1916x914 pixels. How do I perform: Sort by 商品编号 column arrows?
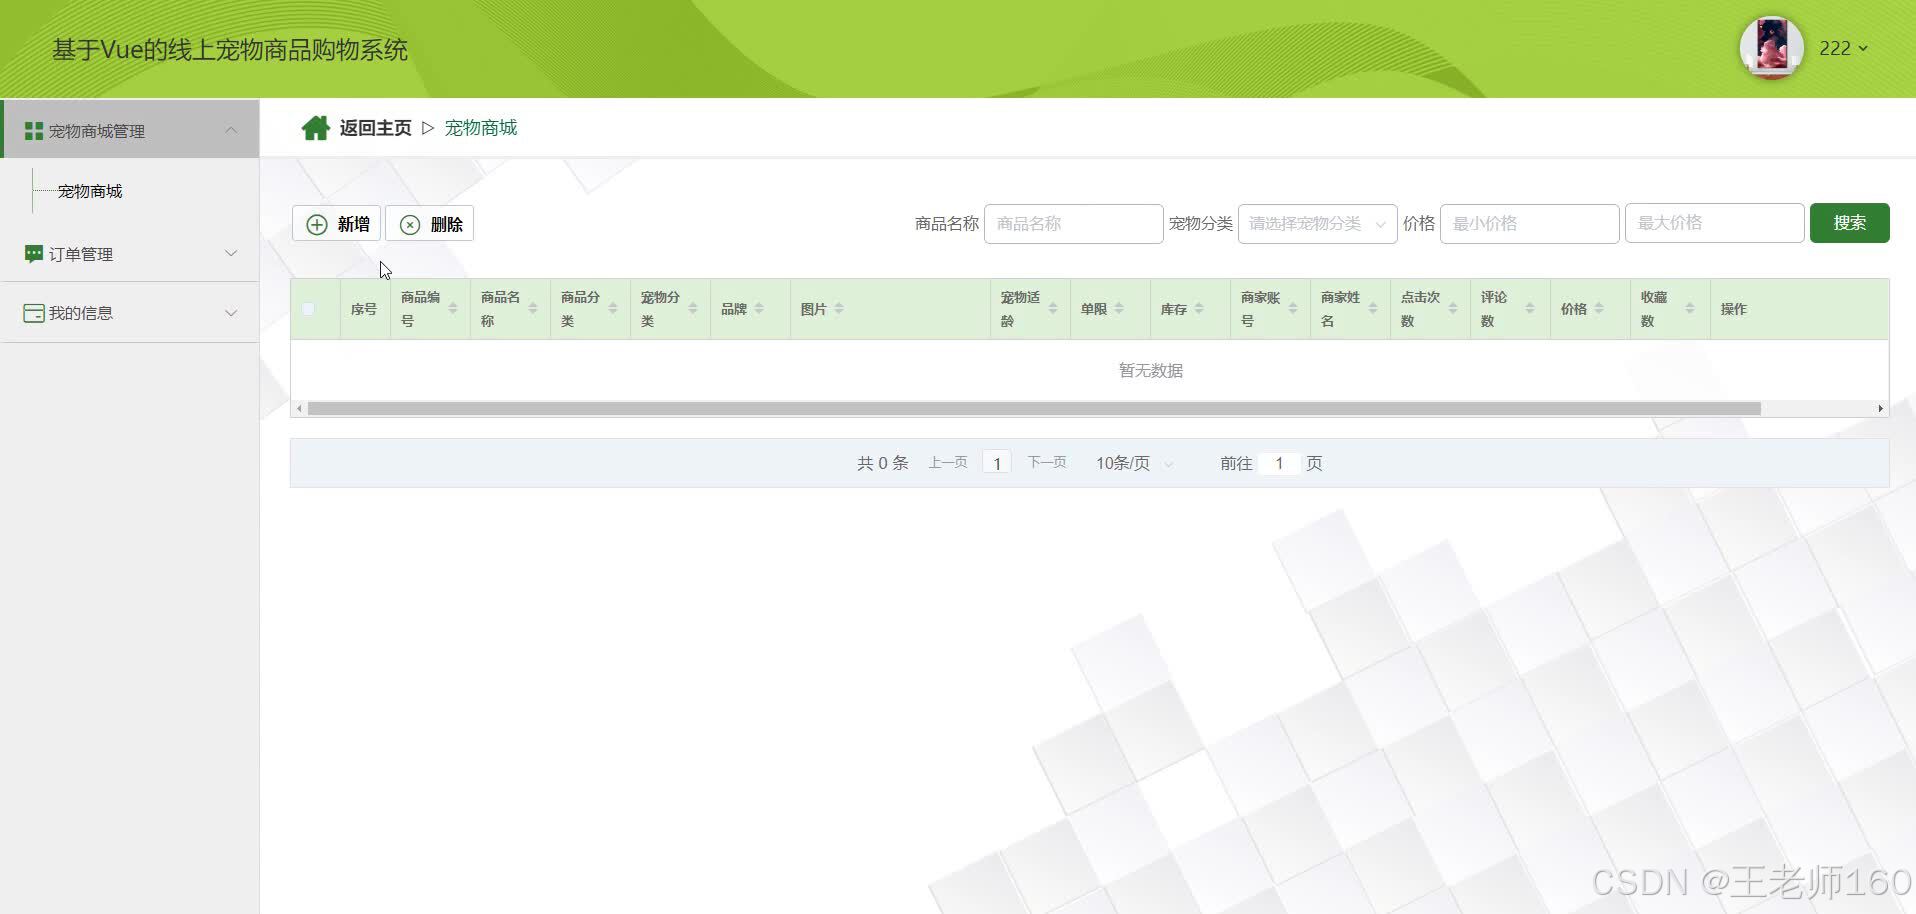point(453,309)
